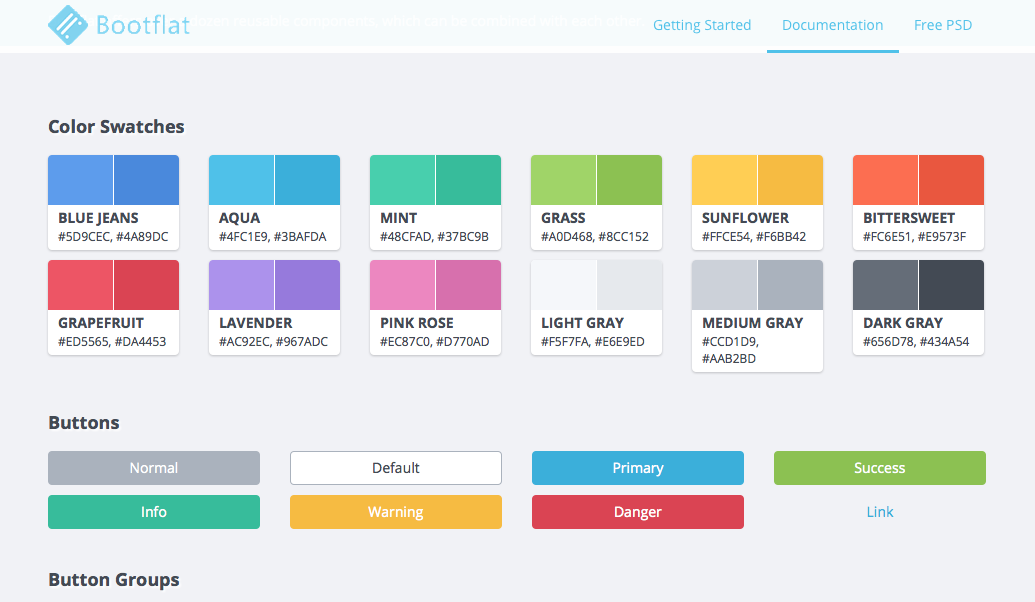
Task: Select the lighter Light Gray swatch #F5F7FA
Action: pos(564,285)
